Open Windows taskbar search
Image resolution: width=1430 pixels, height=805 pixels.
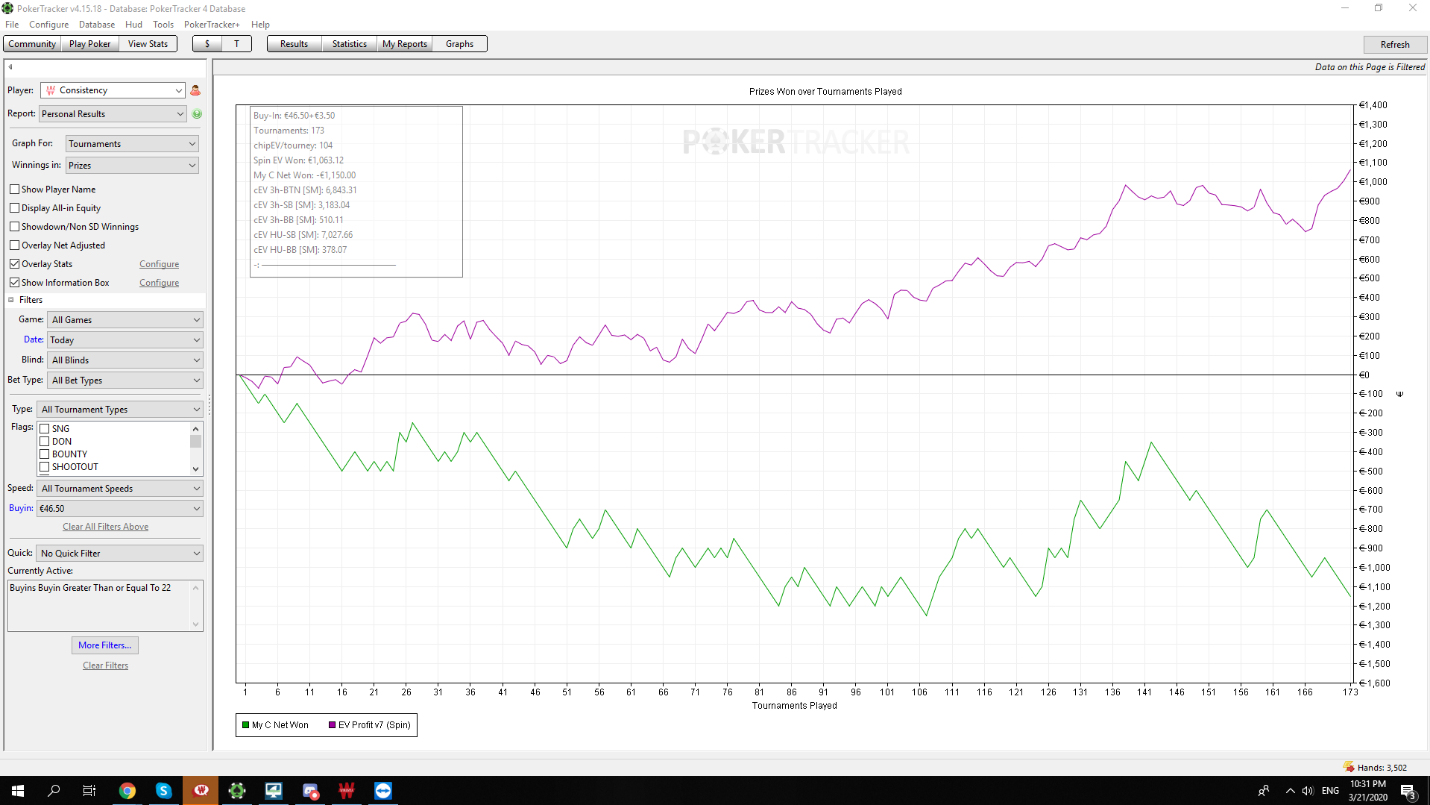tap(53, 790)
